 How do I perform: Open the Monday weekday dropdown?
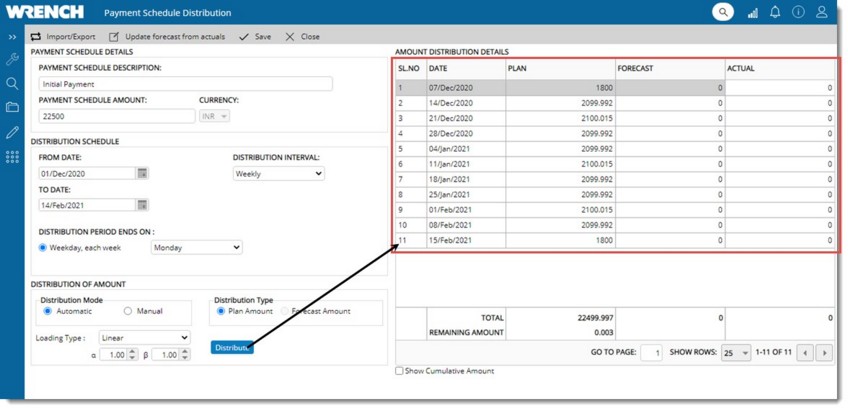click(x=196, y=247)
